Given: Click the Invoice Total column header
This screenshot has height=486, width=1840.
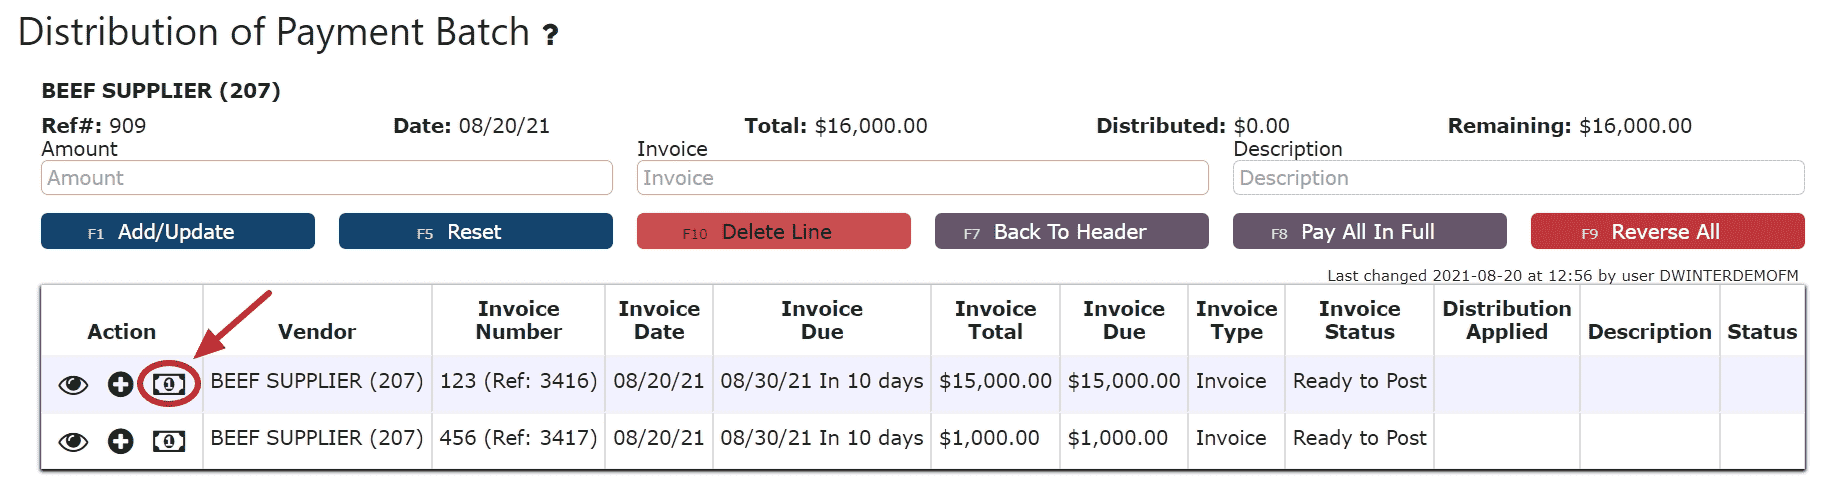Looking at the screenshot, I should pos(995,320).
